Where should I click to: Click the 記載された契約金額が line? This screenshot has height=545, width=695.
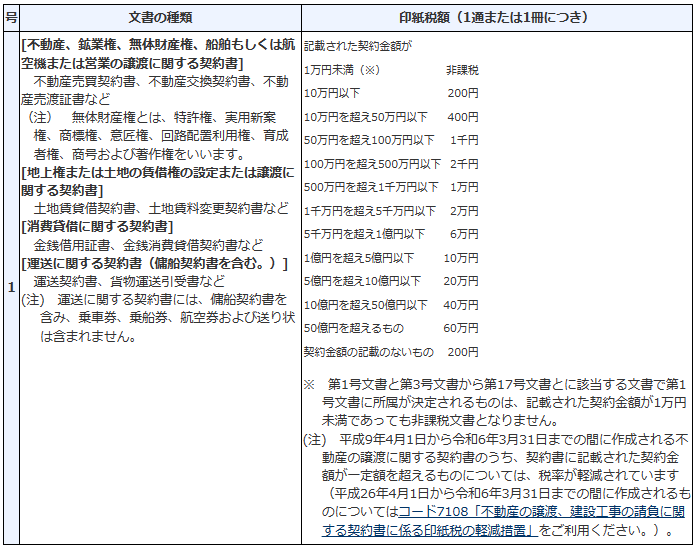pyautogui.click(x=358, y=46)
